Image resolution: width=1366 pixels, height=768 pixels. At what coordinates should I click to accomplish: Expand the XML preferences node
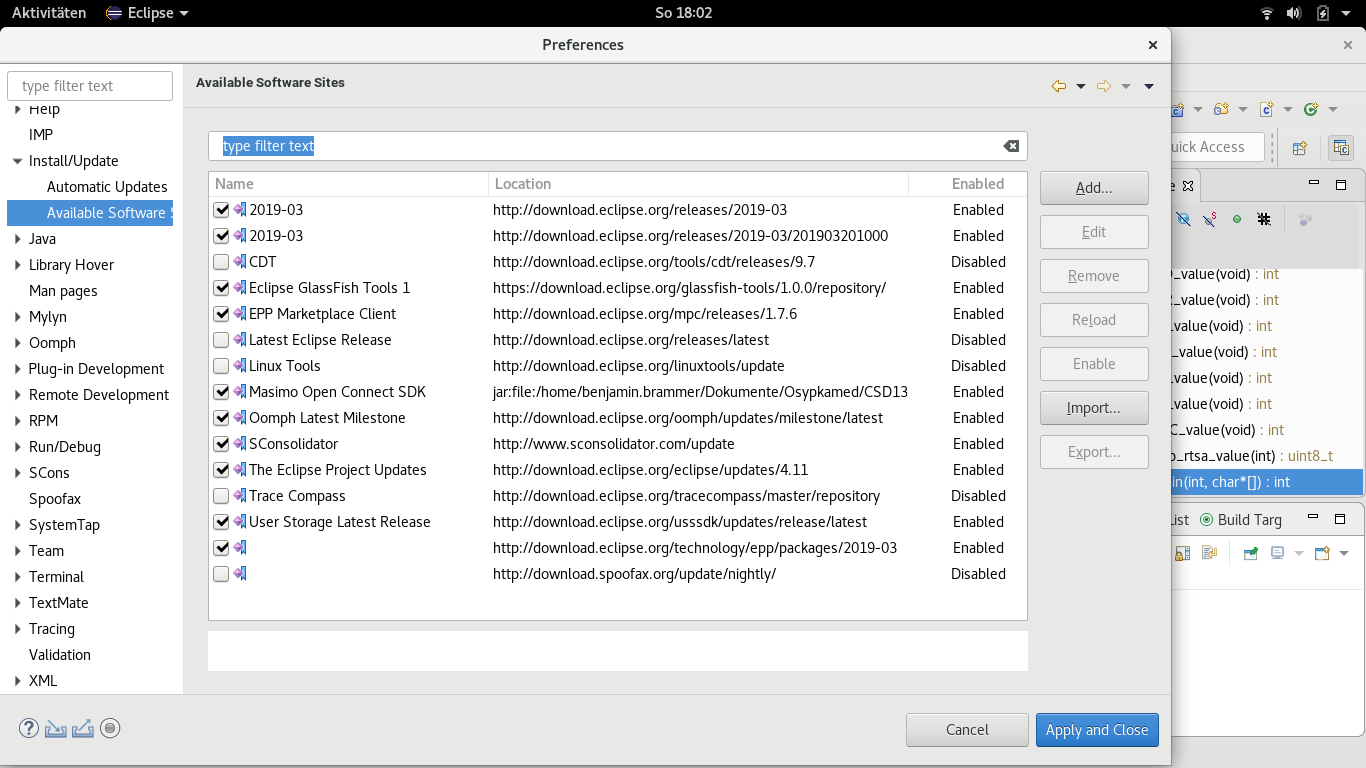17,681
